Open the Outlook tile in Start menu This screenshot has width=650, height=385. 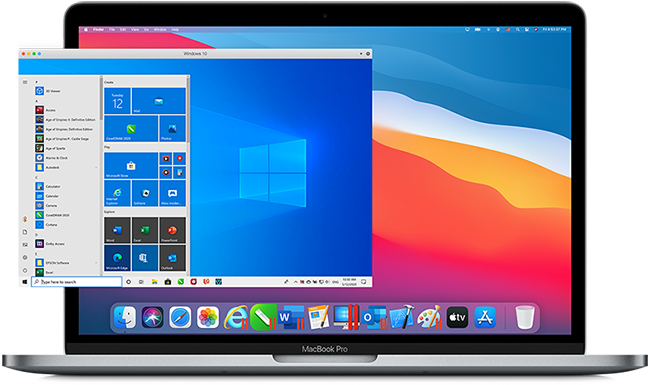coord(172,258)
